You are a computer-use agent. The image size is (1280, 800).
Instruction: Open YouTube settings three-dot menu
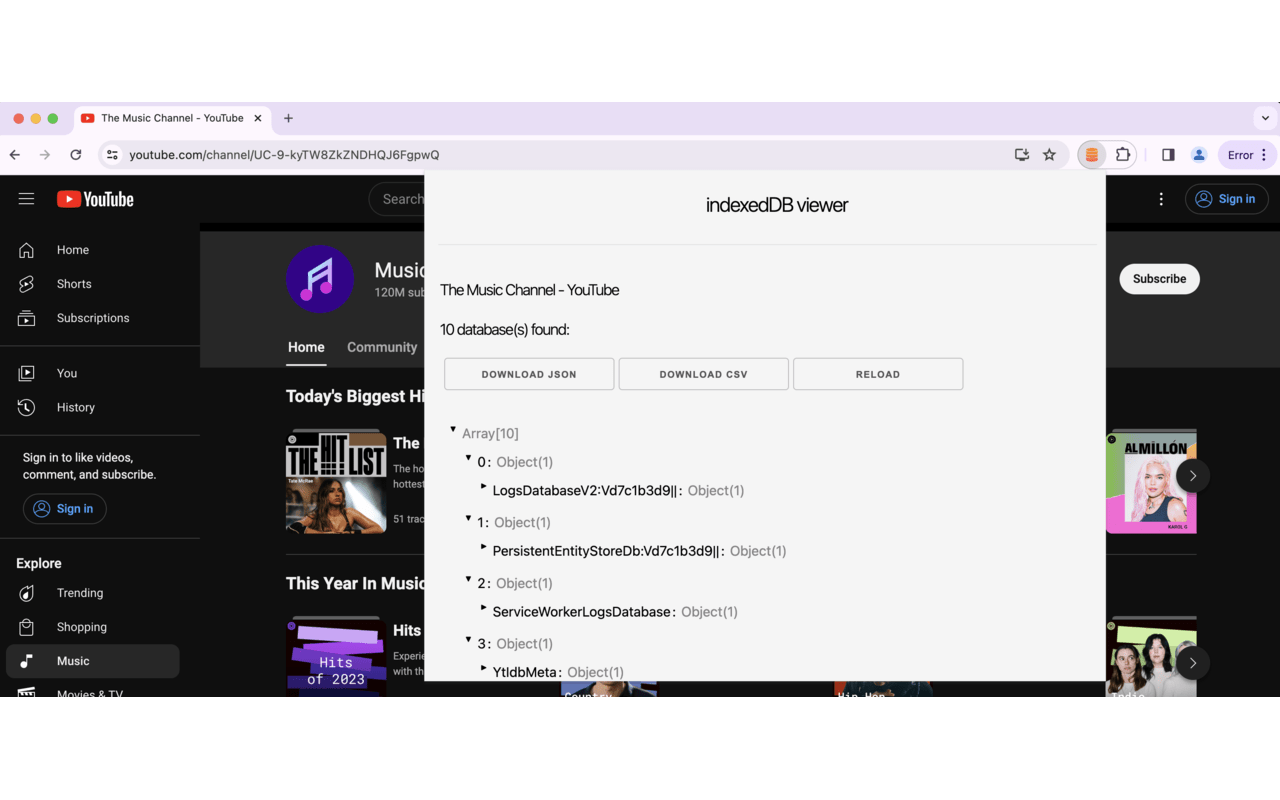[1161, 199]
